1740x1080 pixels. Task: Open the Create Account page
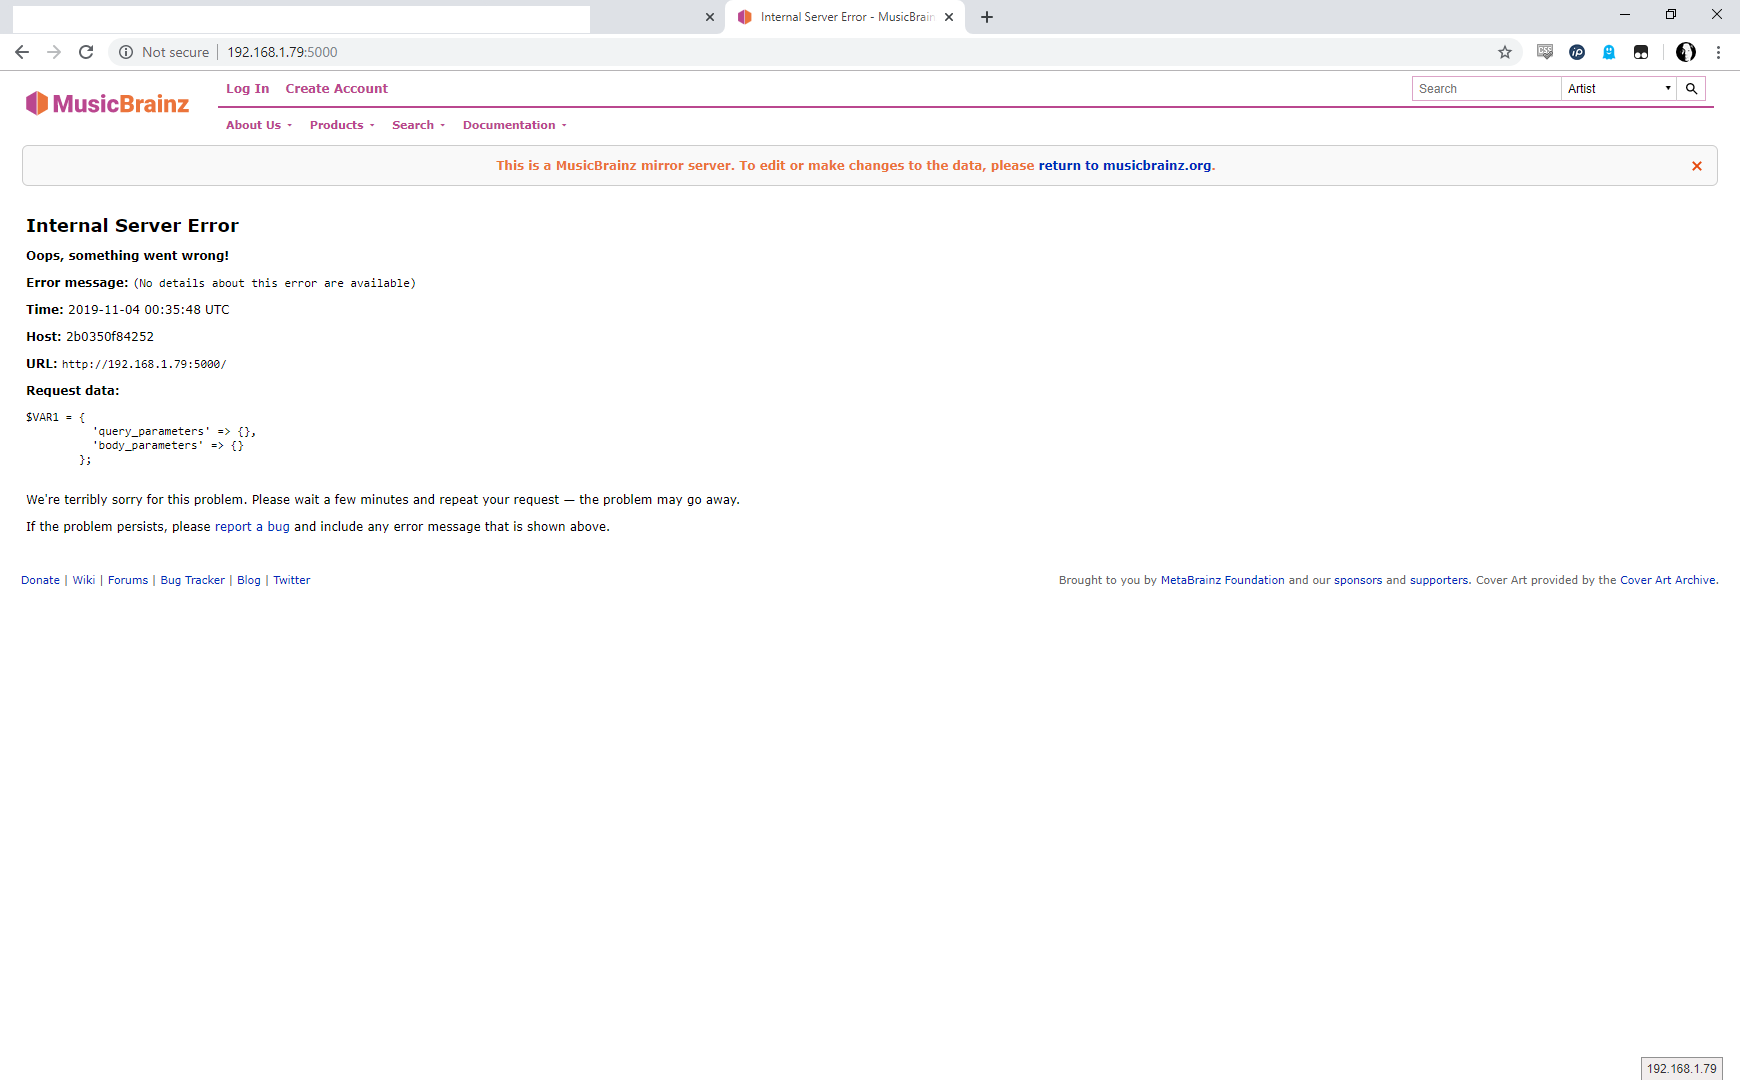coord(336,88)
